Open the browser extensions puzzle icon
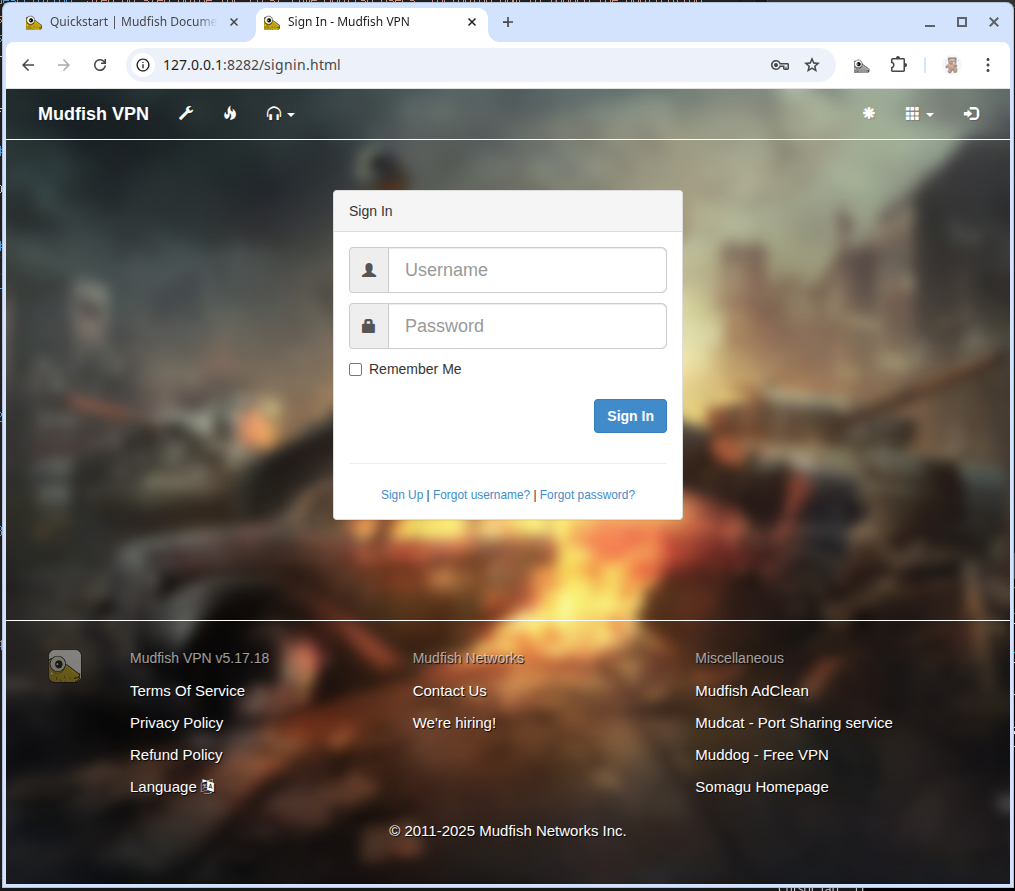 pos(898,65)
